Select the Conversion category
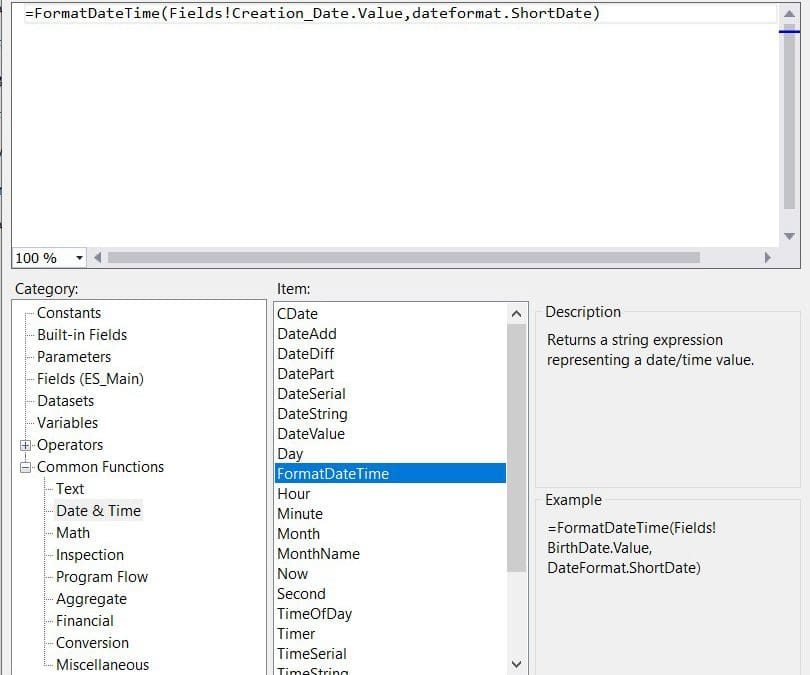 tap(92, 643)
